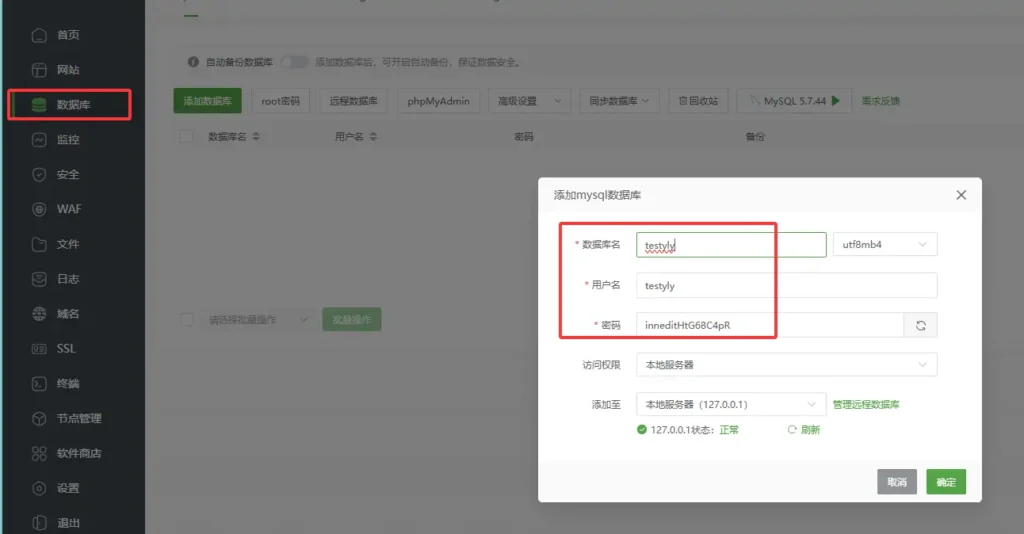
Task: Click the WAF firewall icon
Action: click(x=39, y=209)
